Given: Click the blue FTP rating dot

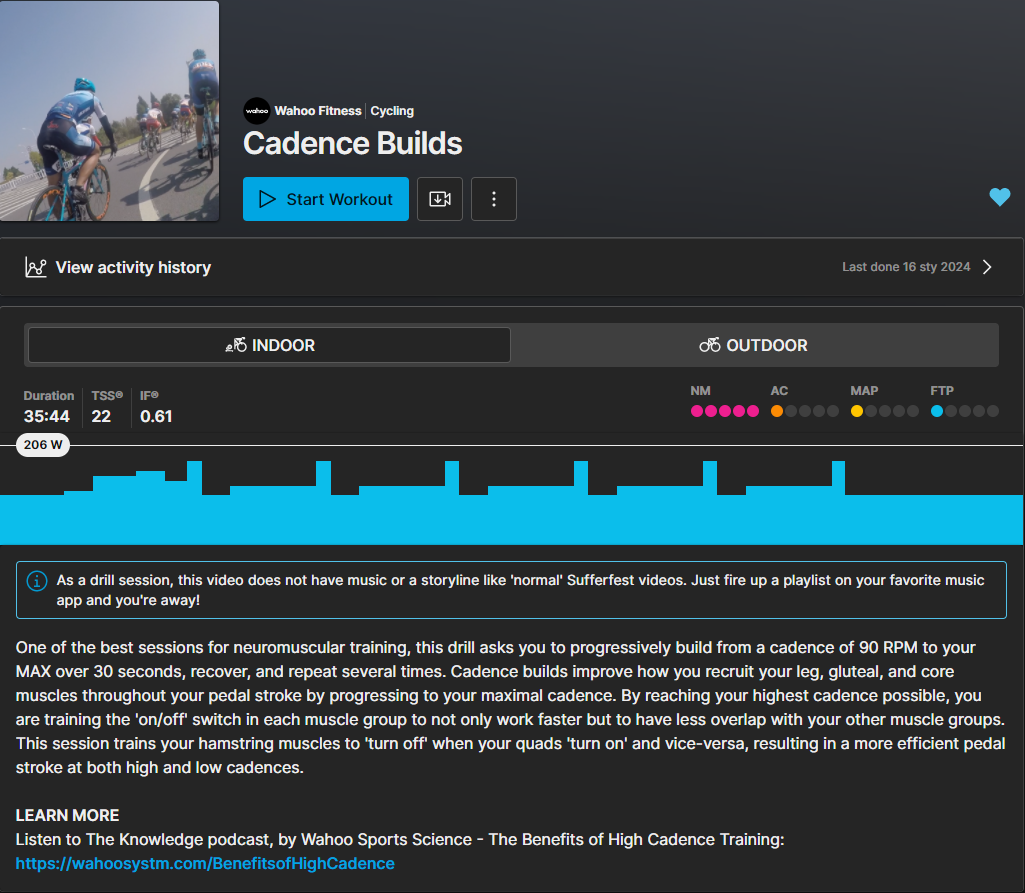Looking at the screenshot, I should (937, 411).
